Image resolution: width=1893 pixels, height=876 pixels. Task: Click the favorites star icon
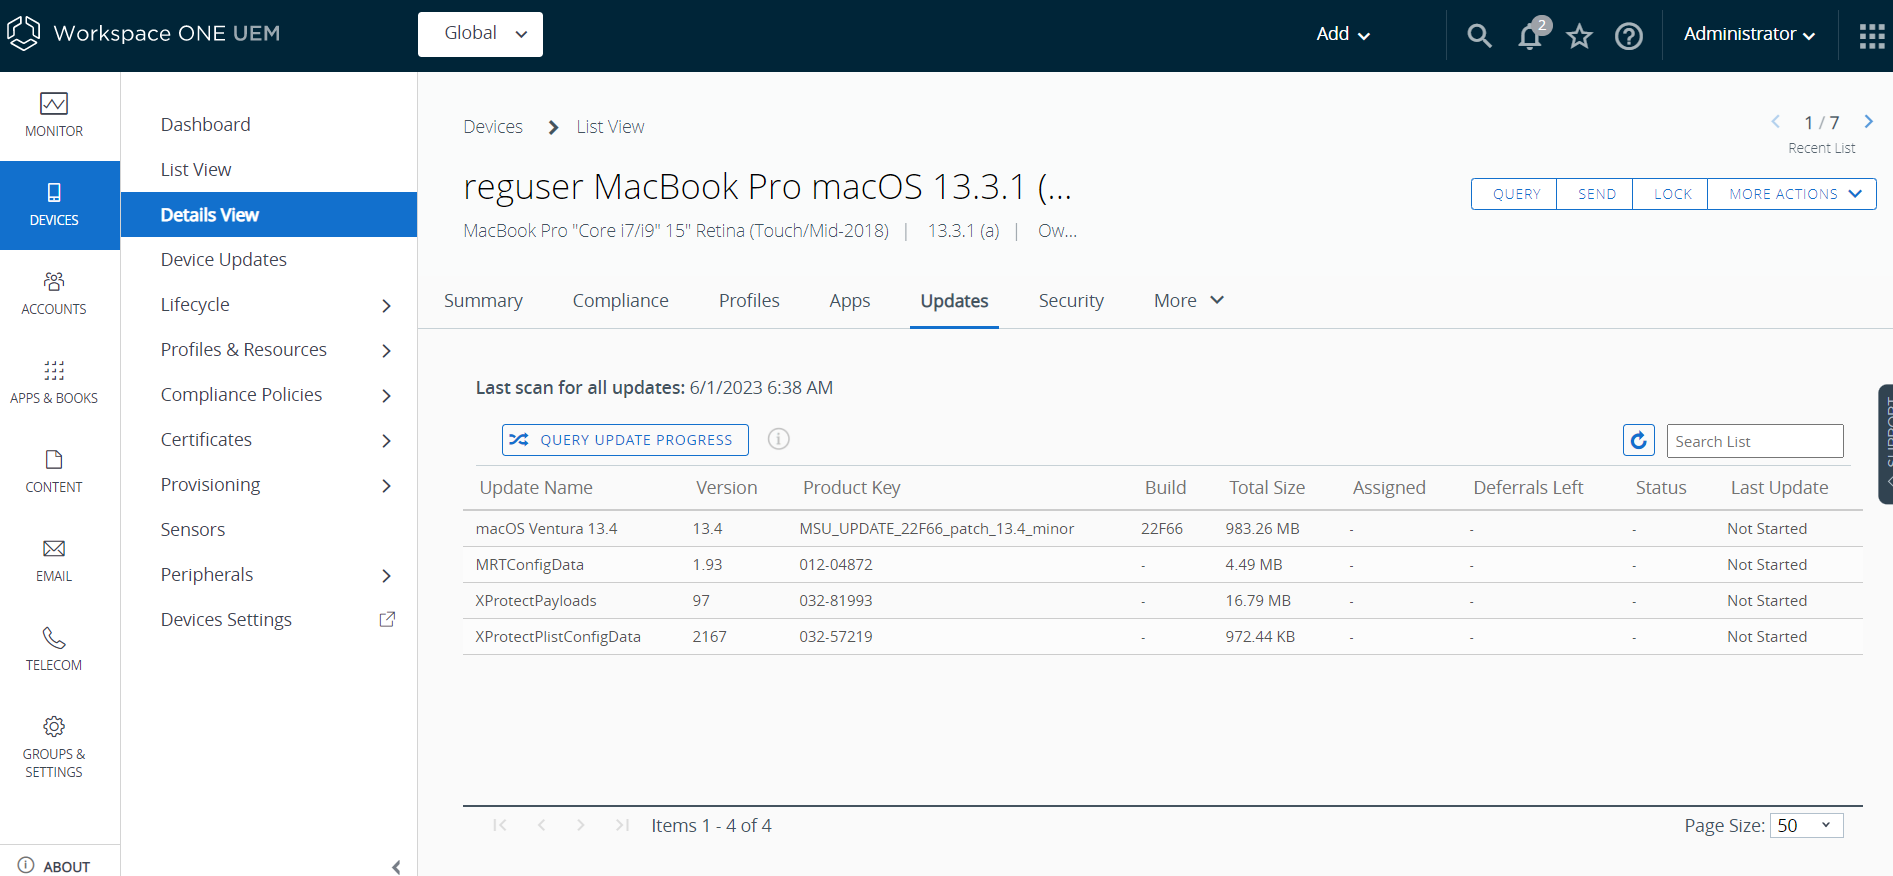(x=1579, y=36)
